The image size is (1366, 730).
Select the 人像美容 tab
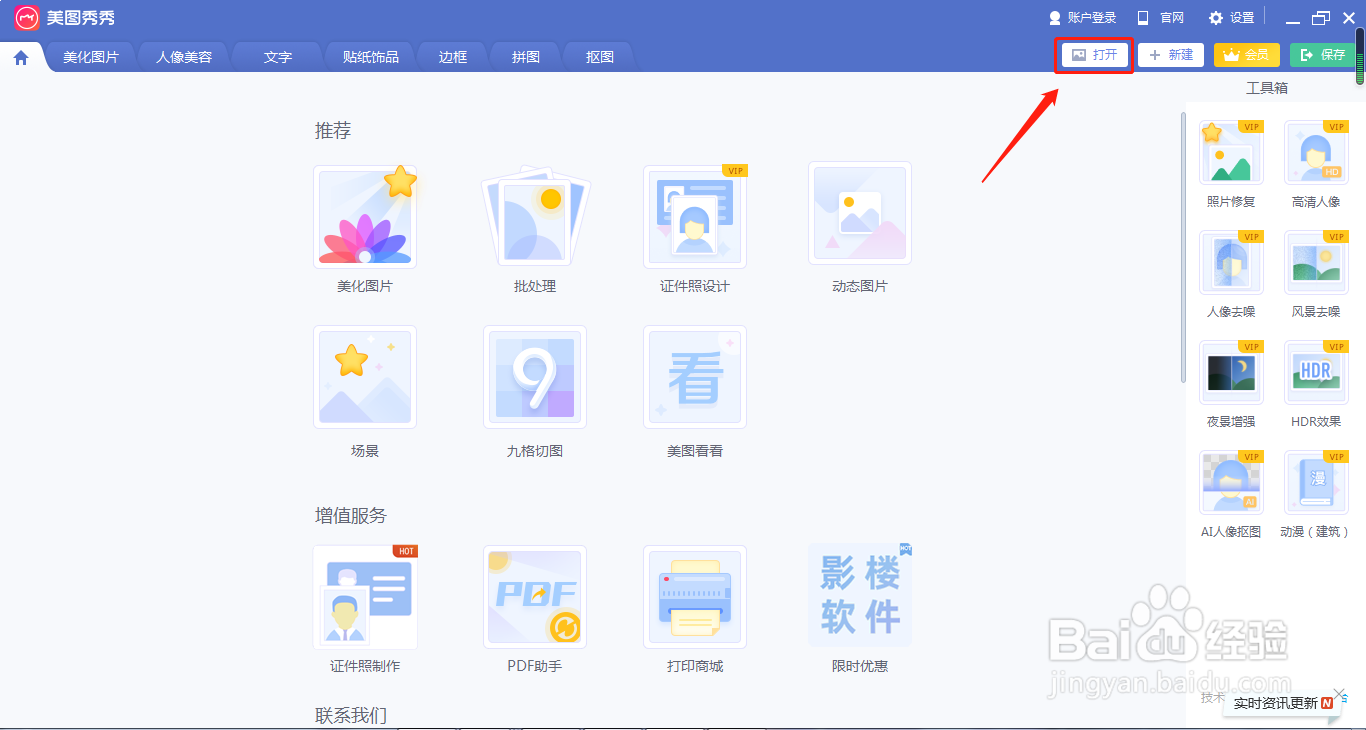point(184,57)
